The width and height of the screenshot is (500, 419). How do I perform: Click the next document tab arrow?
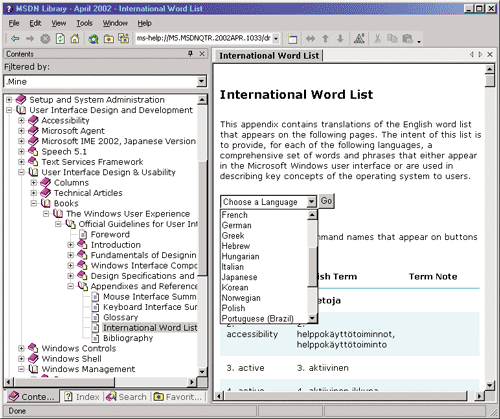(480, 54)
